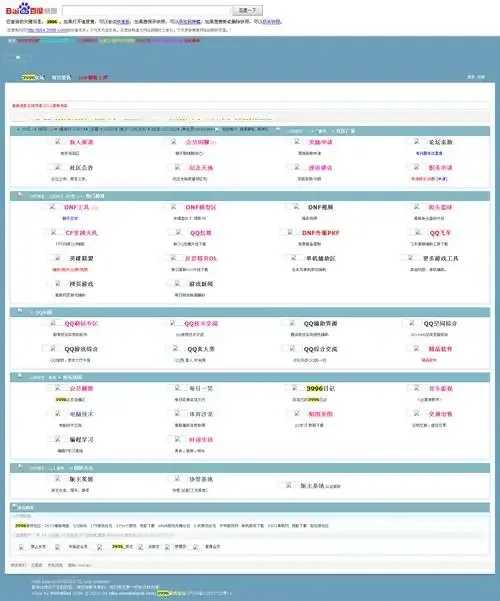Open the QQ辅助资源 forum link

pos(321,324)
